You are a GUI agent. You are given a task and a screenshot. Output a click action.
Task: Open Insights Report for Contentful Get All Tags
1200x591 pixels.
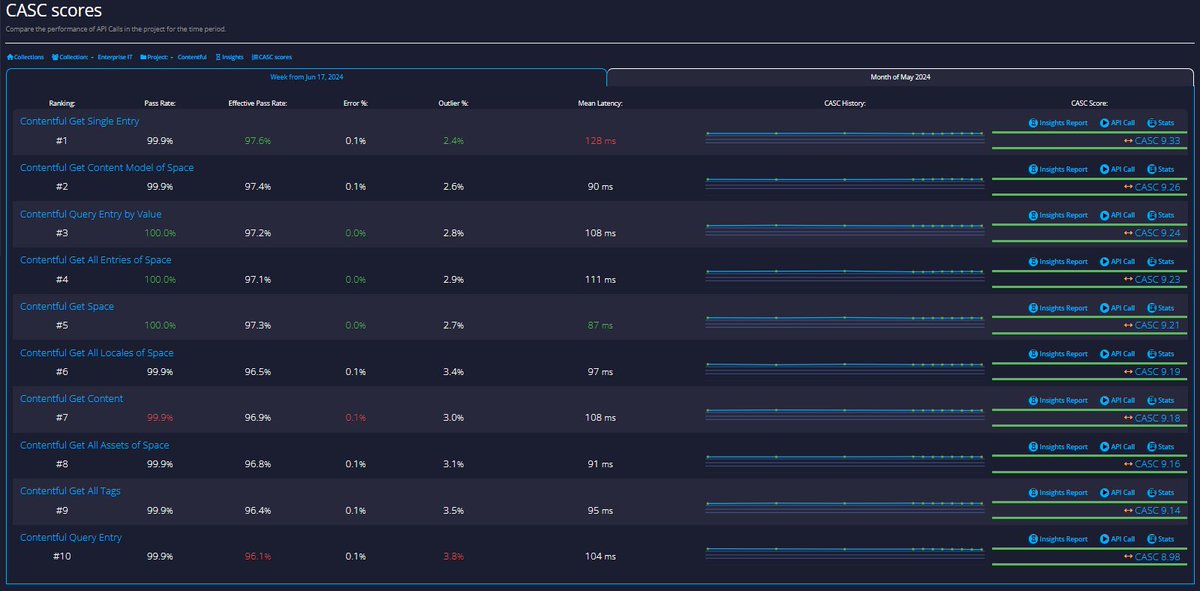point(1058,493)
